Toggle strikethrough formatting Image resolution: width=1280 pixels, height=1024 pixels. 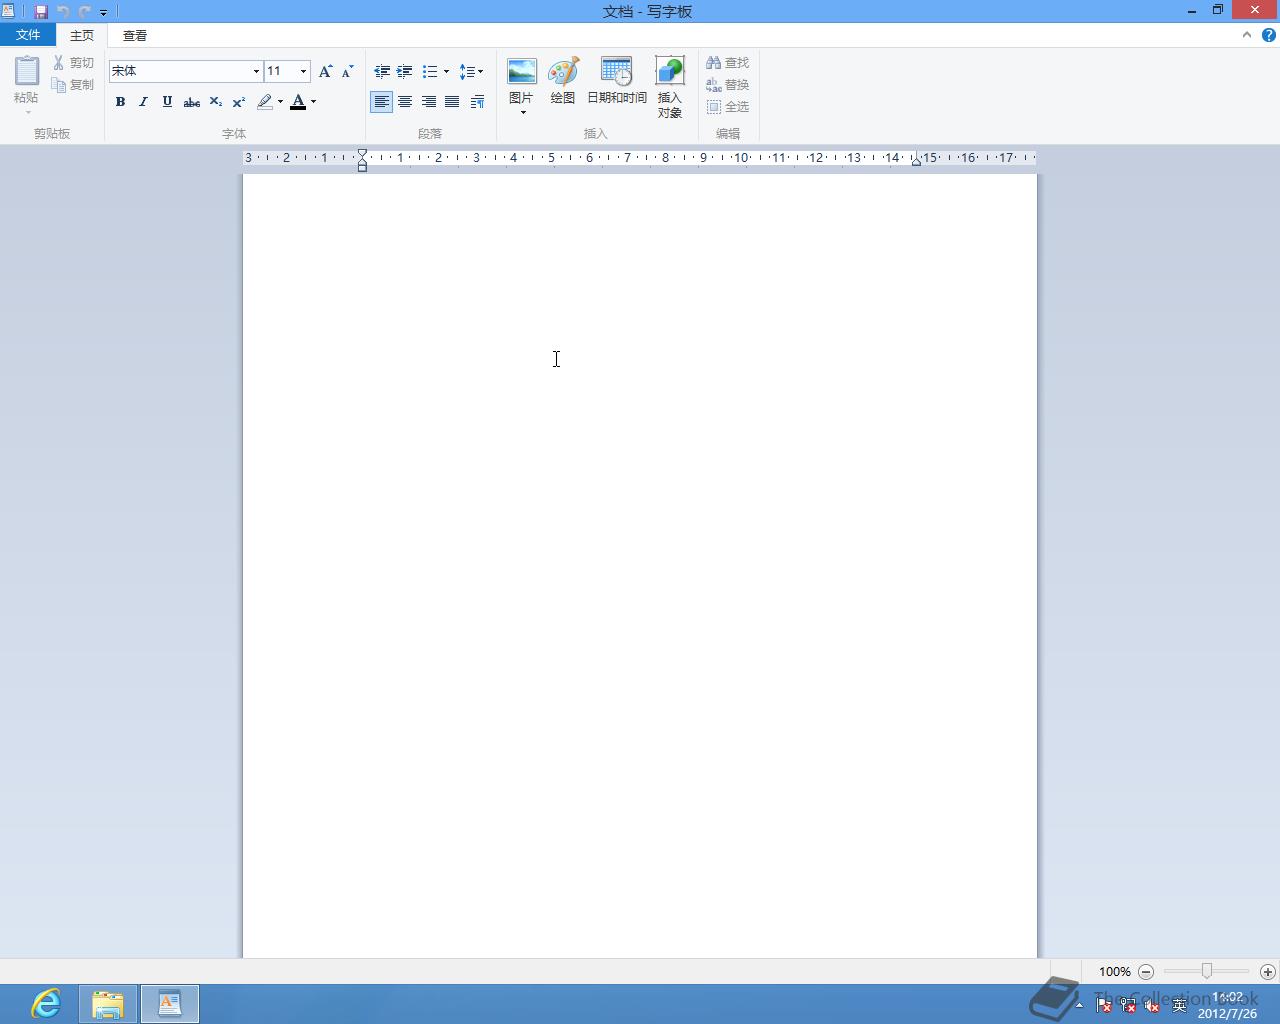[191, 102]
